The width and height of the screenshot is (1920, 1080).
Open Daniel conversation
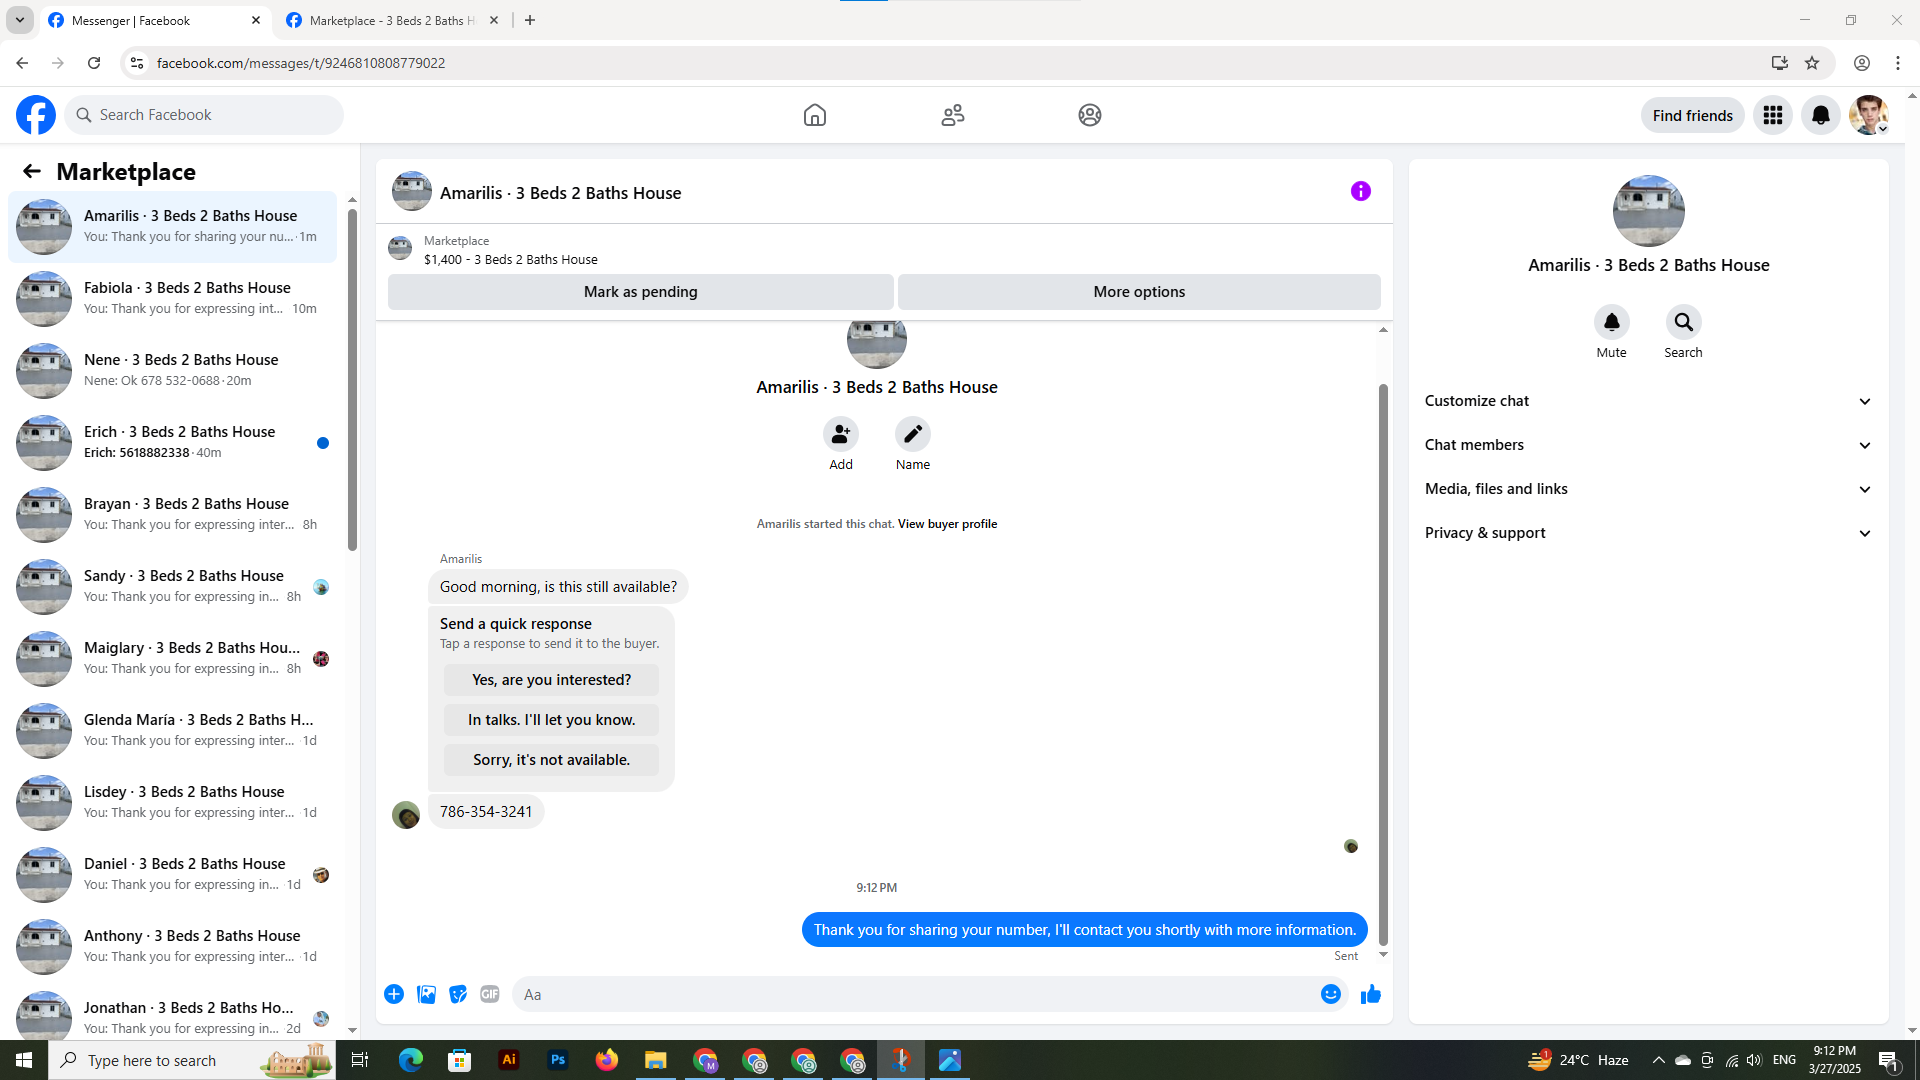[x=172, y=874]
